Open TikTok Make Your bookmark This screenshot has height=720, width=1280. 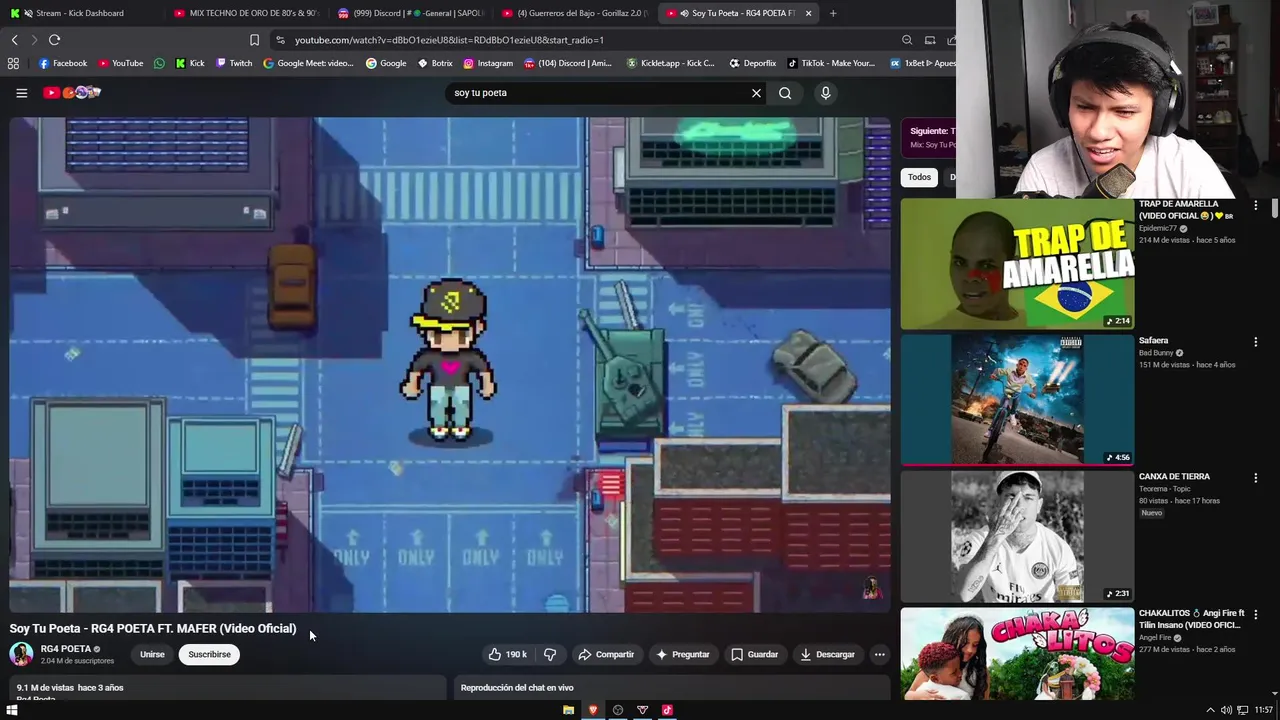click(831, 63)
